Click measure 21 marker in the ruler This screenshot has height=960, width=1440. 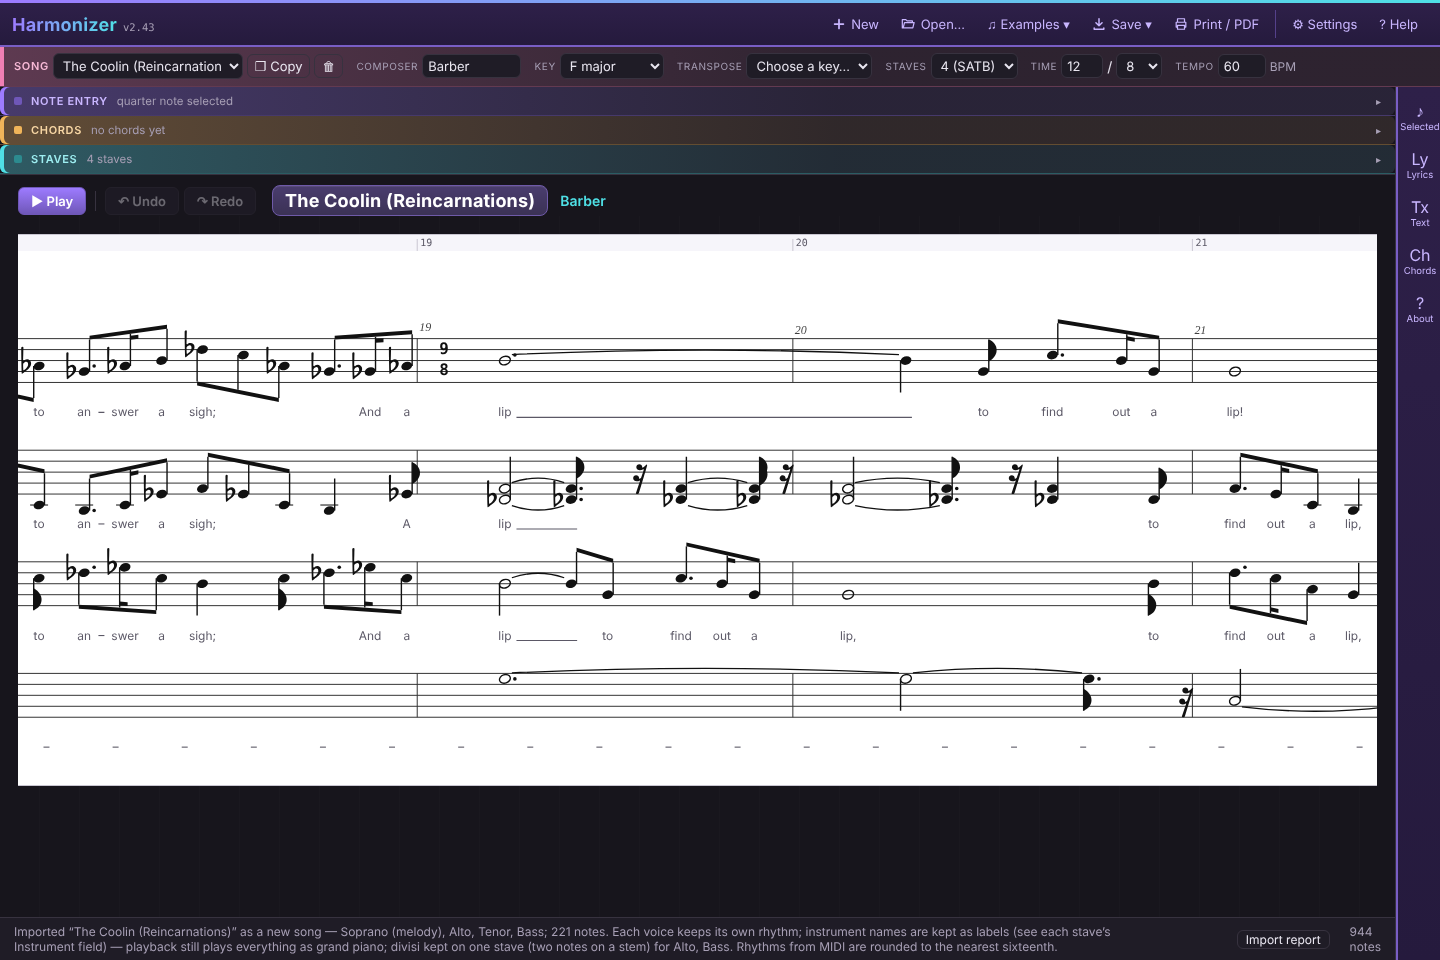pos(1201,243)
